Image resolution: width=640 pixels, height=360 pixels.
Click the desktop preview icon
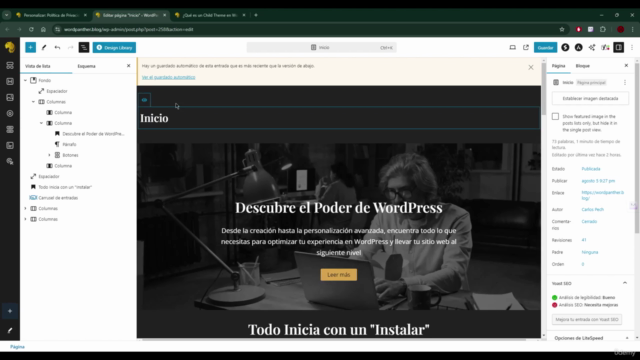point(512,47)
